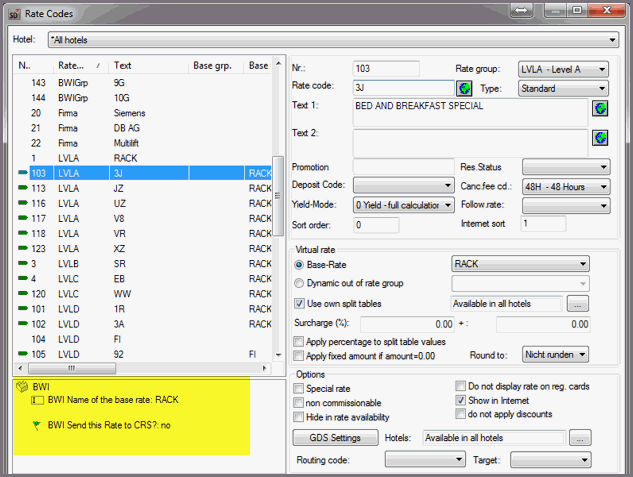Click into the Sort order input field
The height and width of the screenshot is (477, 633).
click(388, 224)
